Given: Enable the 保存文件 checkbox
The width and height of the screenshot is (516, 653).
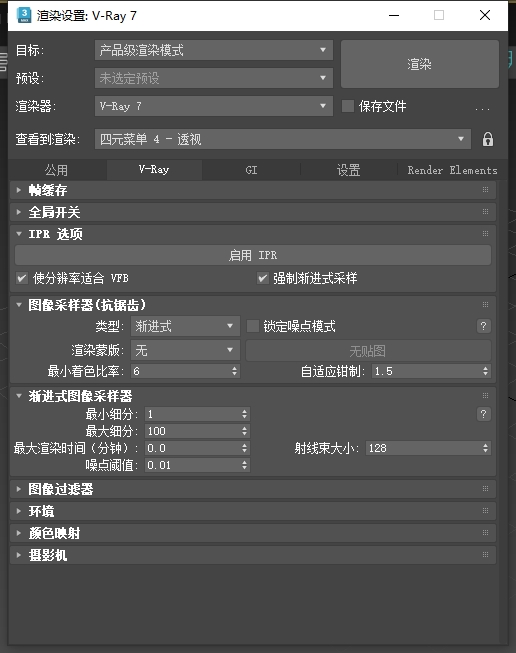Looking at the screenshot, I should [x=348, y=106].
